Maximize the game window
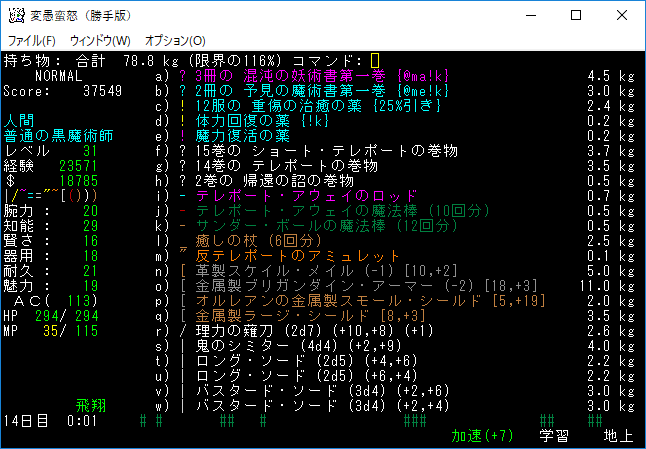 click(x=575, y=15)
